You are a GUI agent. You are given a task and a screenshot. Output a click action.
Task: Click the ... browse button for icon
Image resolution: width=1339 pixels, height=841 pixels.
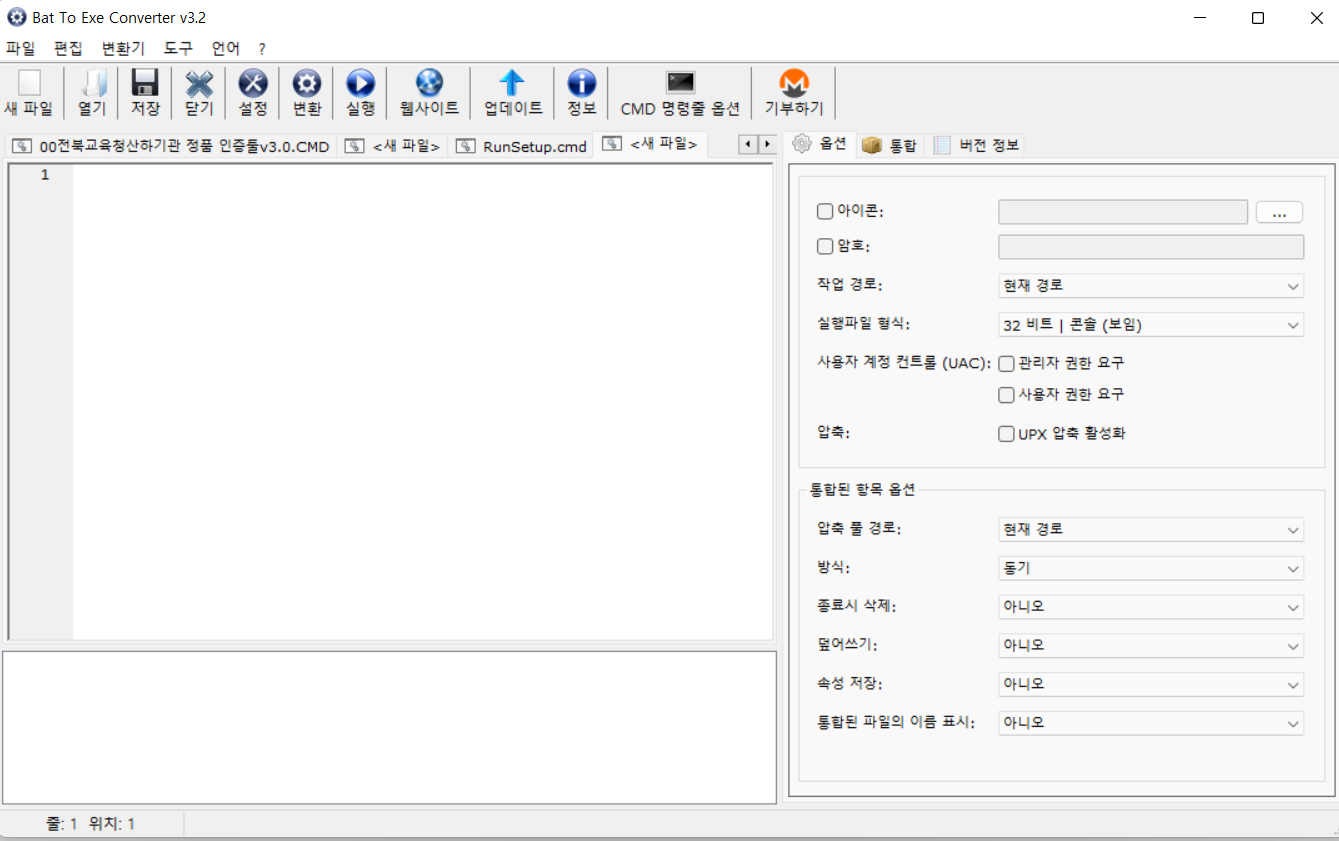point(1279,212)
